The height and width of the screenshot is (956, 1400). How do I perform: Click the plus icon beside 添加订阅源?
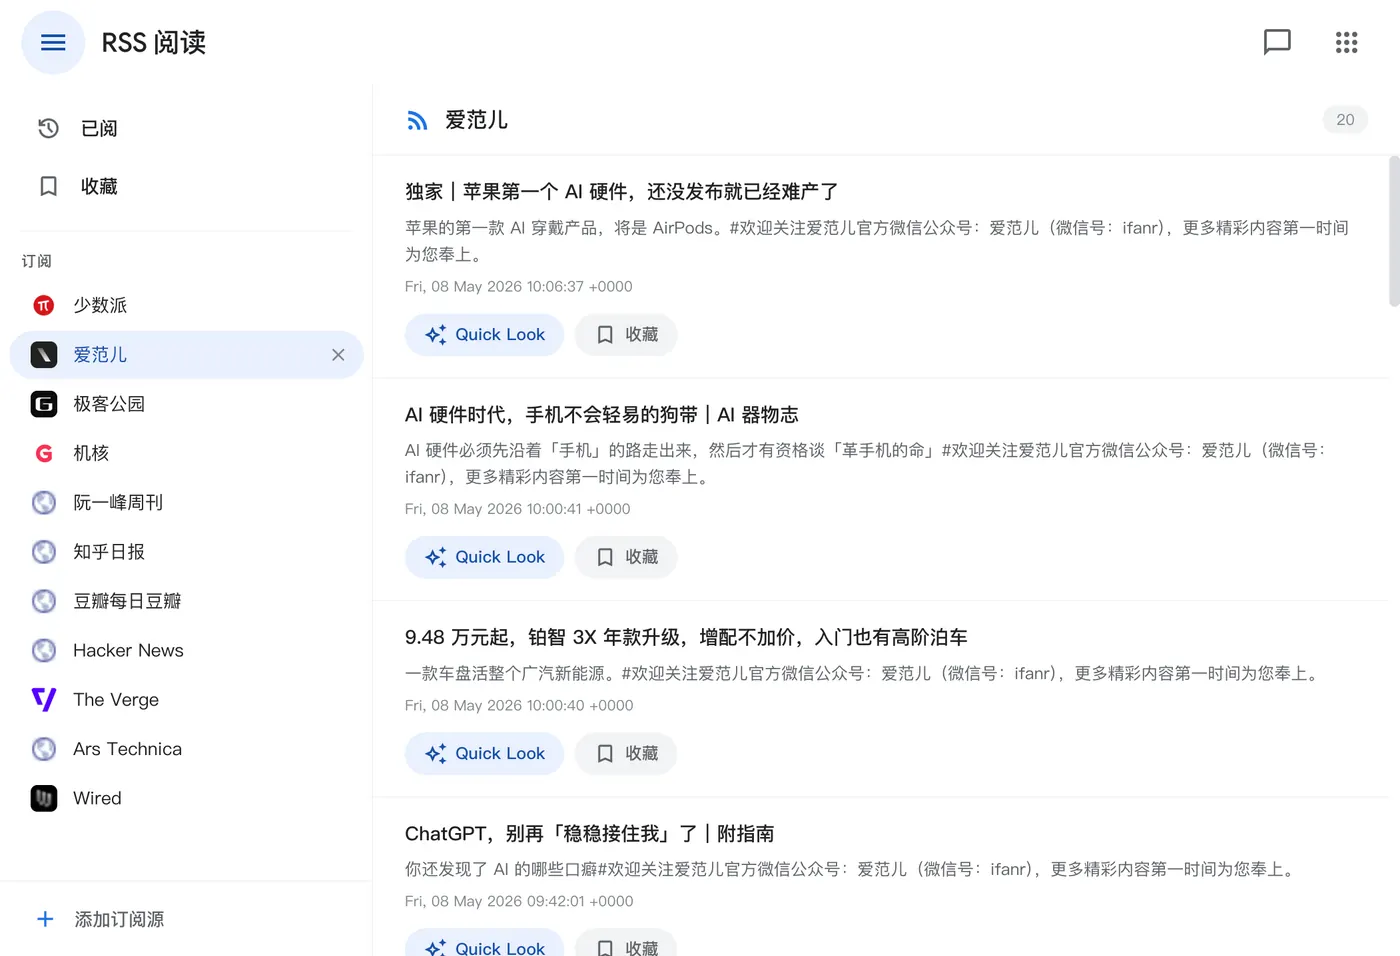(x=45, y=919)
